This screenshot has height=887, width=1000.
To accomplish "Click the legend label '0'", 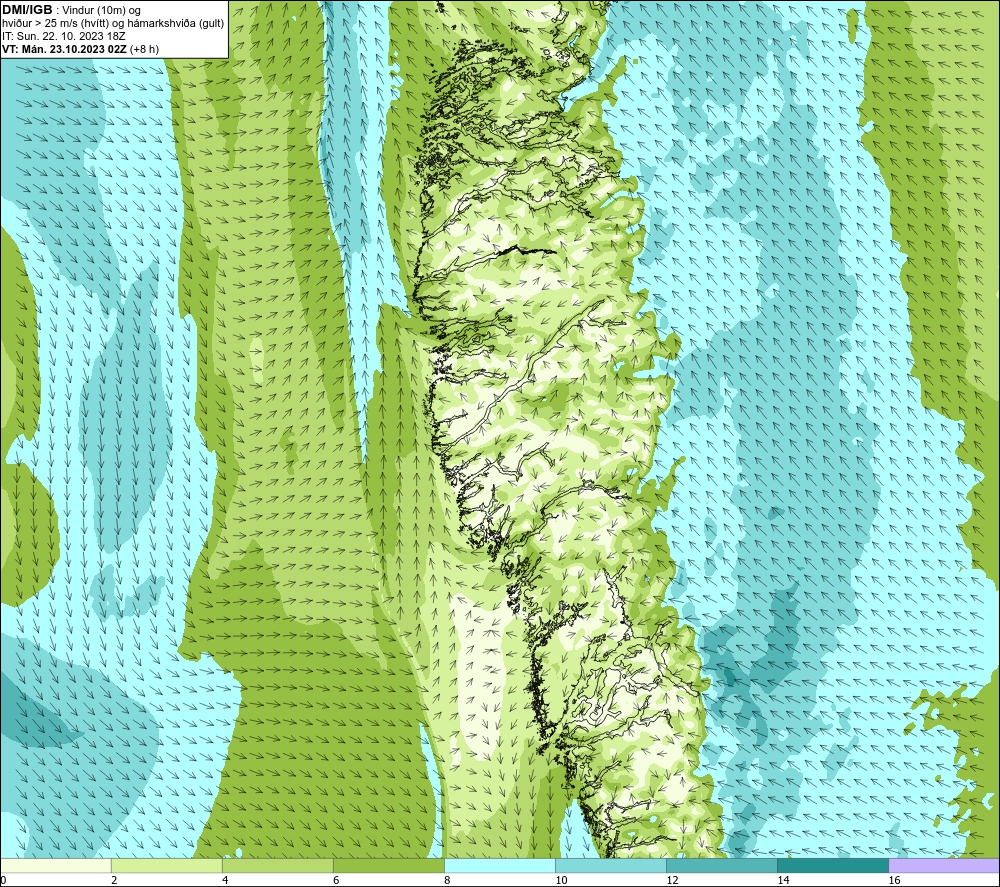I will (x=3, y=880).
